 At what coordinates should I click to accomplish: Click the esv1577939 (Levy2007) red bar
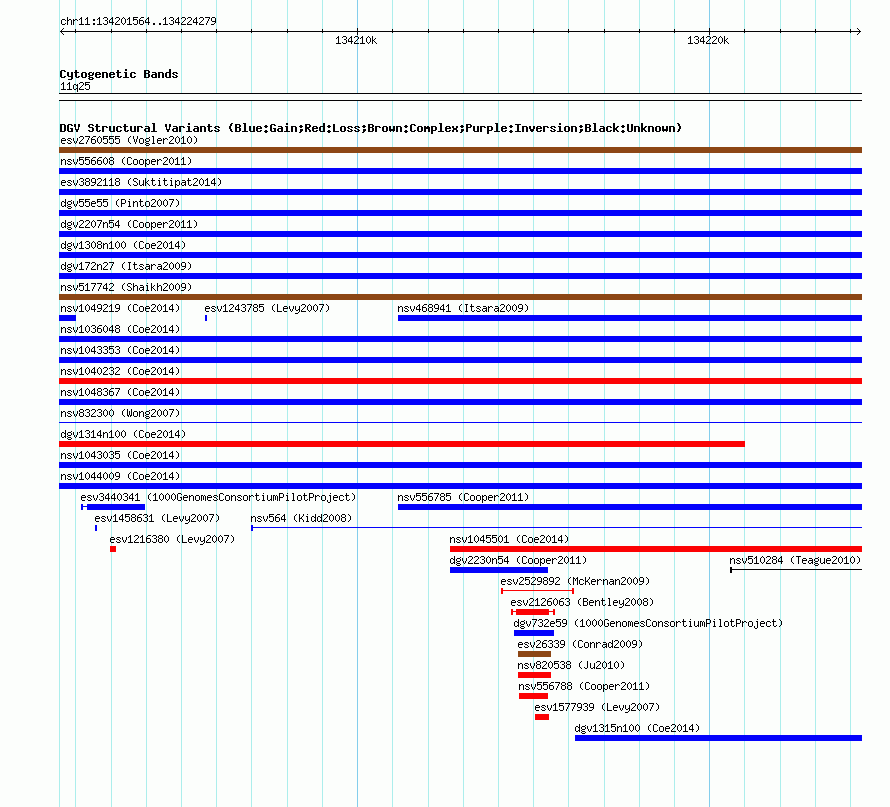[x=541, y=717]
